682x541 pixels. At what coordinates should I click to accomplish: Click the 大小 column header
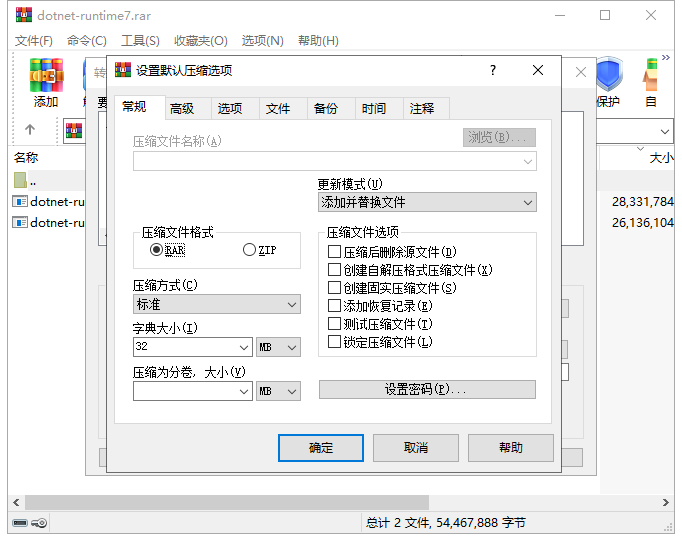click(x=661, y=157)
